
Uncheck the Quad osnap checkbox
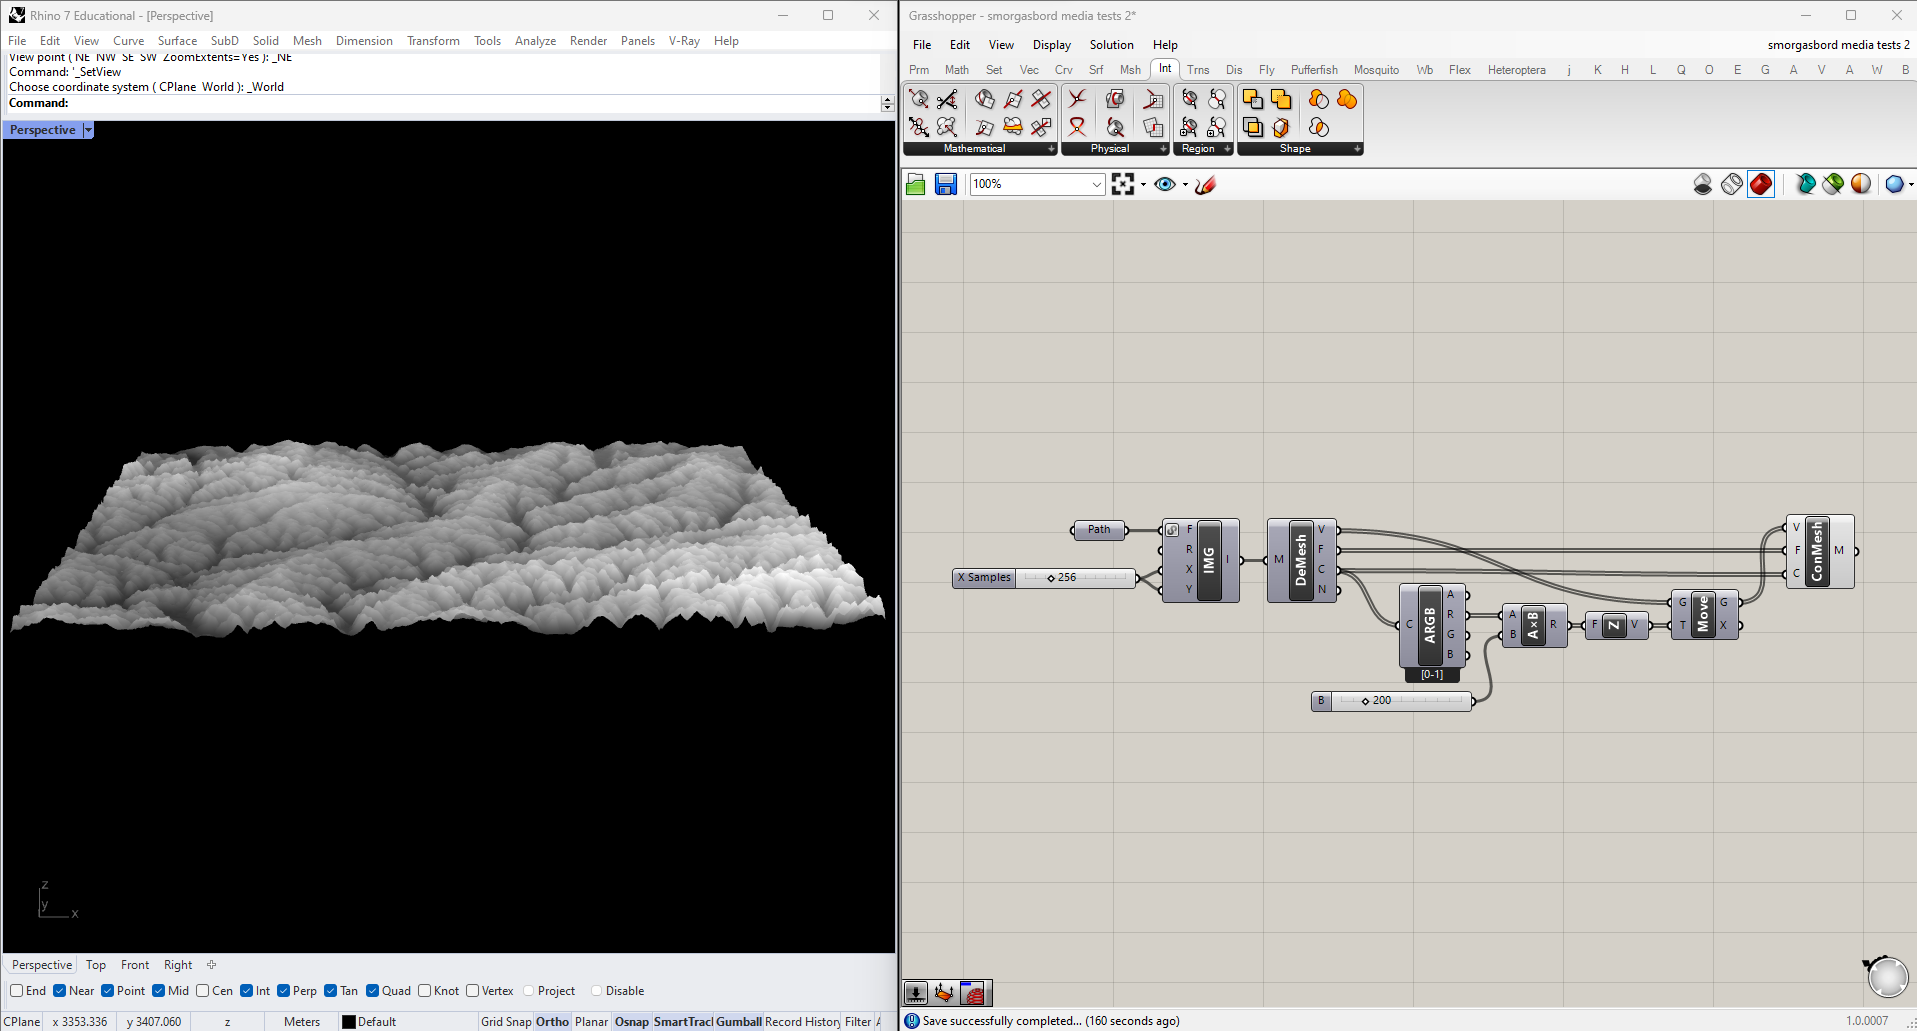click(x=373, y=991)
